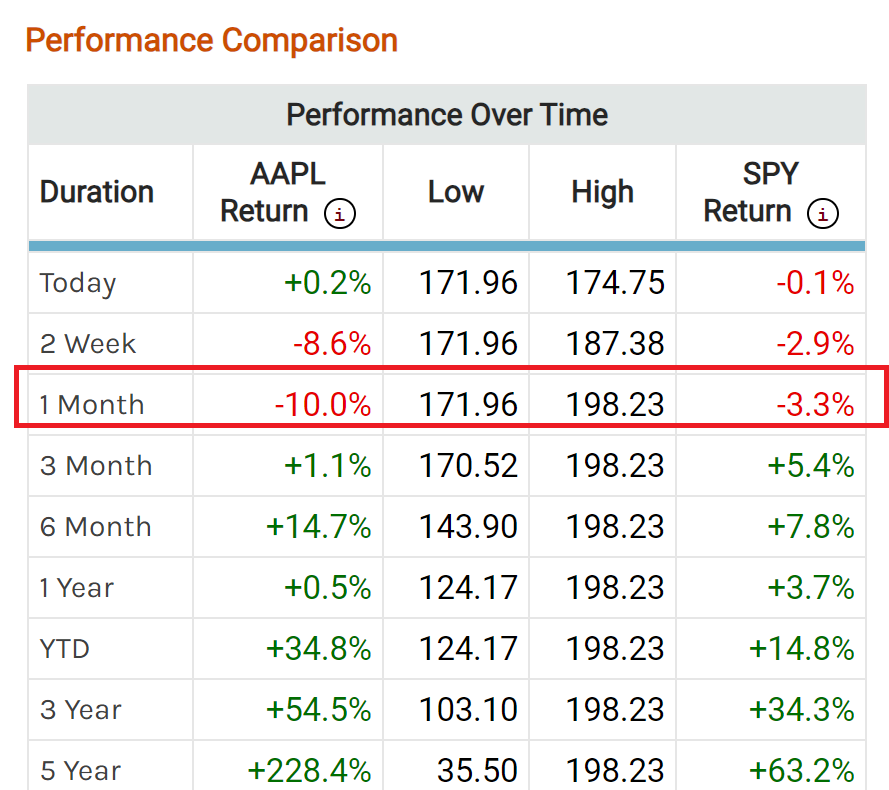Screen dimensions: 889x790
Task: Click the Performance Over Time header
Action: 447,115
